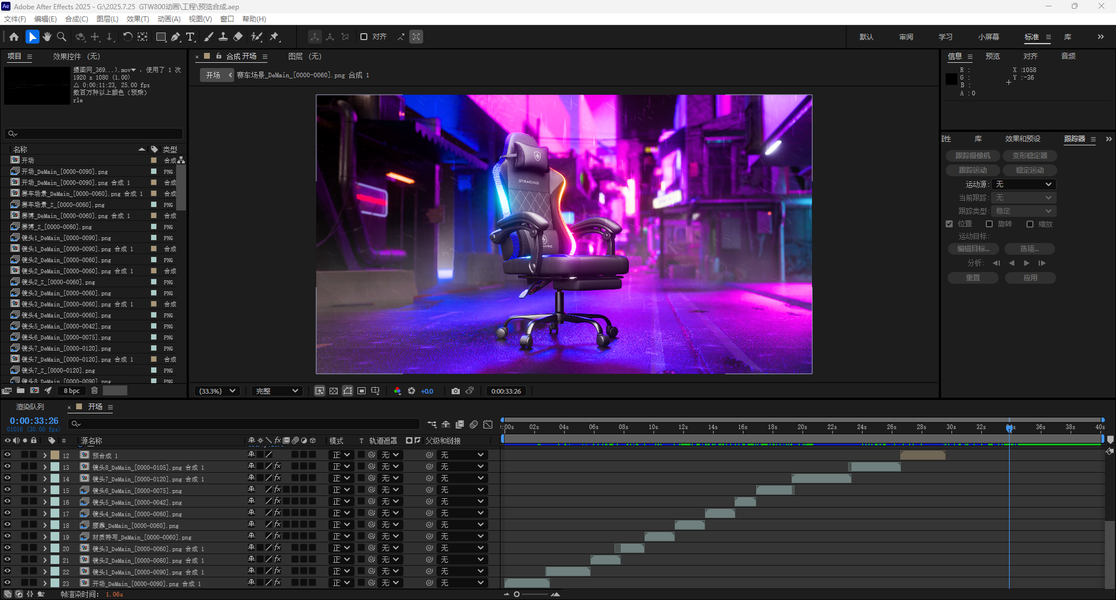This screenshot has height=600, width=1116.
Task: Enable motion blur switch in the timeline header
Action: (x=473, y=424)
